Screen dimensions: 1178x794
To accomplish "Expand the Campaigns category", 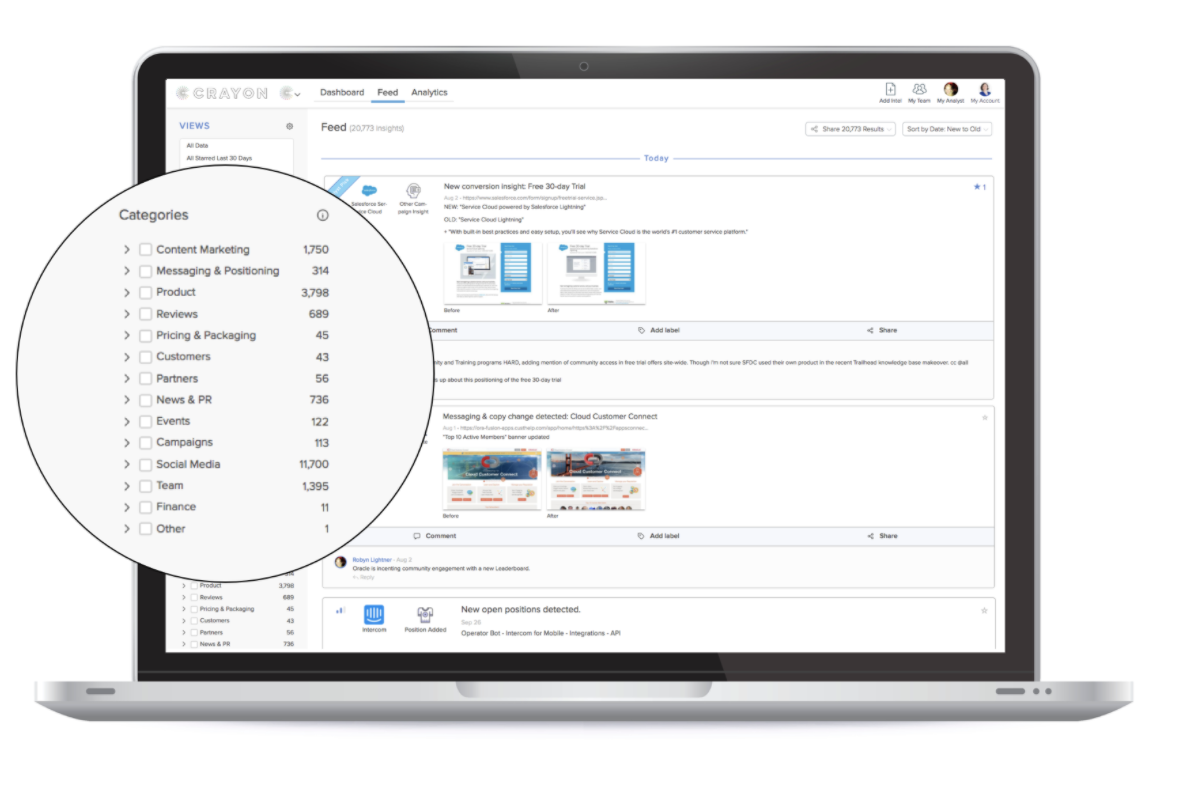I will click(126, 442).
